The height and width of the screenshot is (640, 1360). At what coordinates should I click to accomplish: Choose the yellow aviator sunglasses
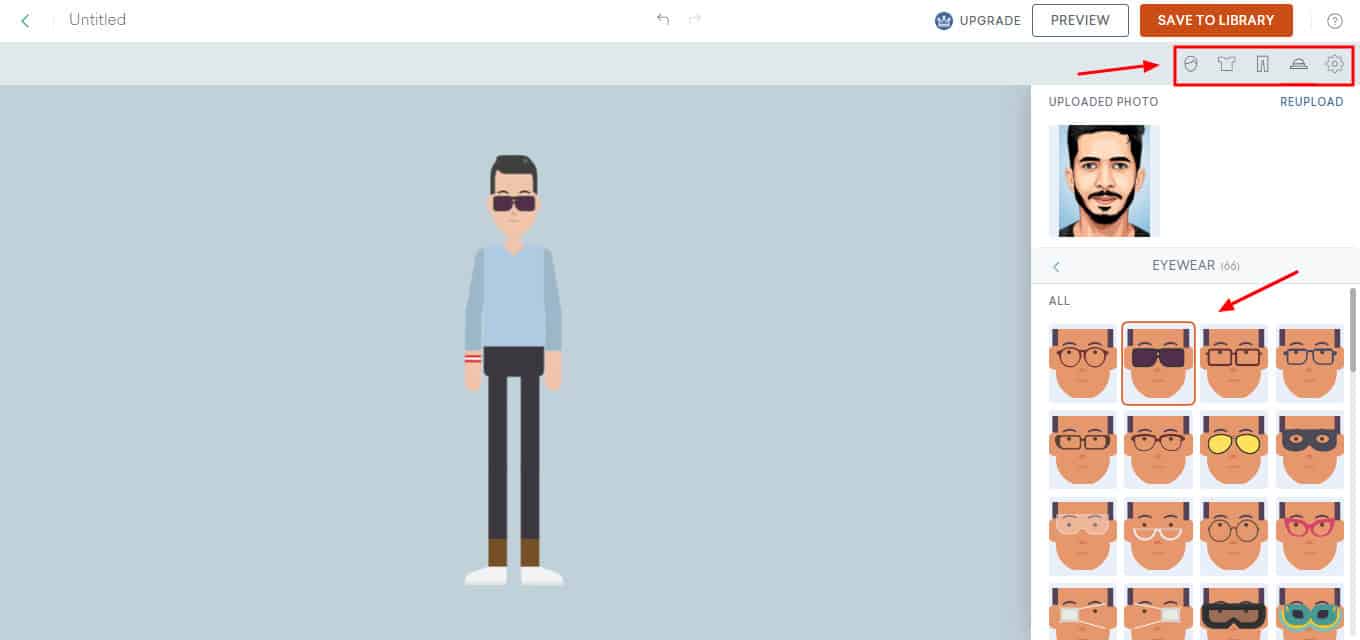click(x=1233, y=449)
